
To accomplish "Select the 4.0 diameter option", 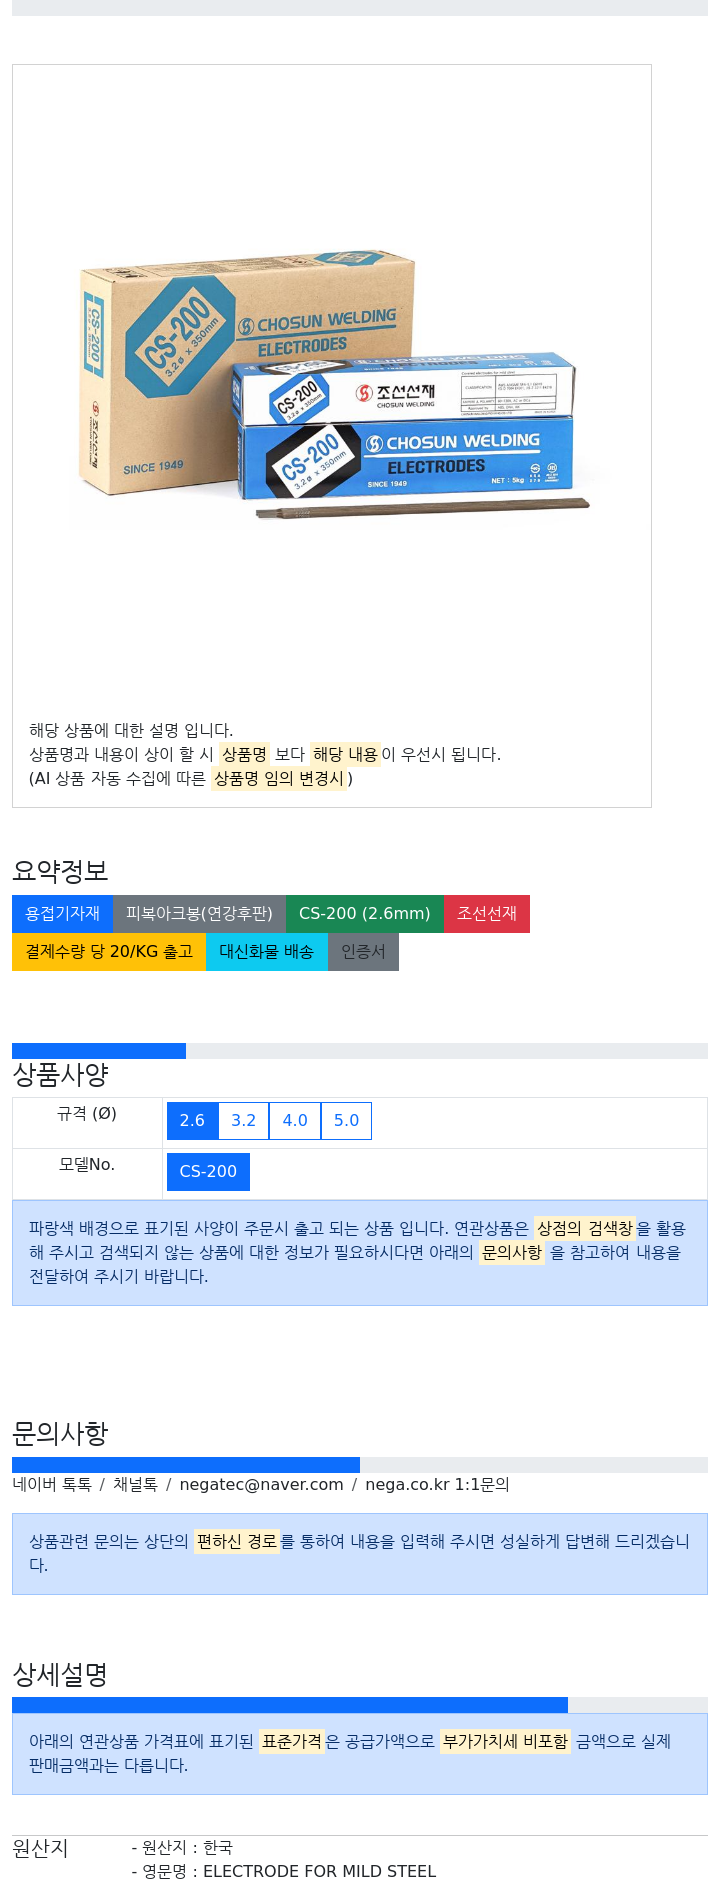I will pyautogui.click(x=295, y=1121).
